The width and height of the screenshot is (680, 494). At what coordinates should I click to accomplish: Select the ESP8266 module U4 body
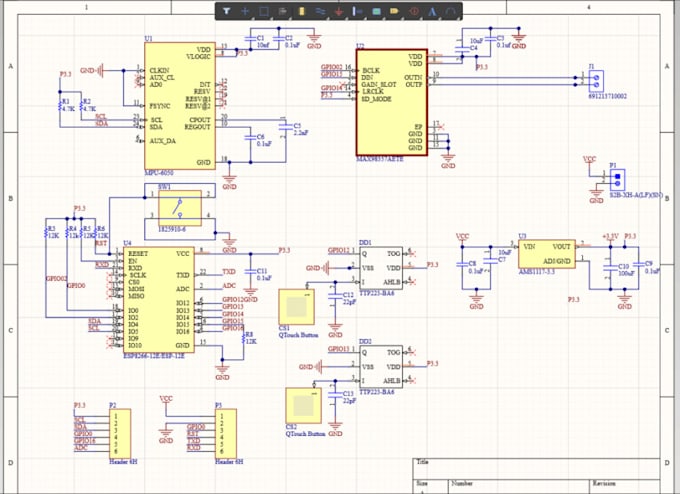[x=159, y=300]
